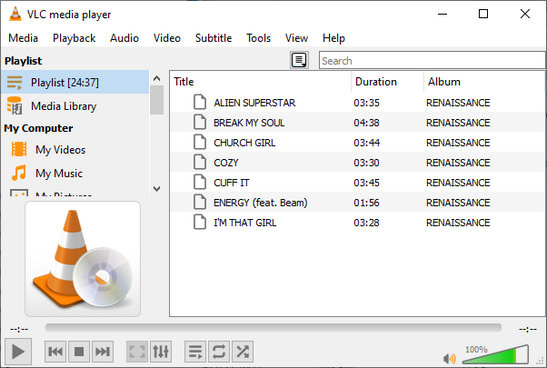This screenshot has height=368, width=547.
Task: Click duration 03:35 cell
Action: tap(366, 103)
